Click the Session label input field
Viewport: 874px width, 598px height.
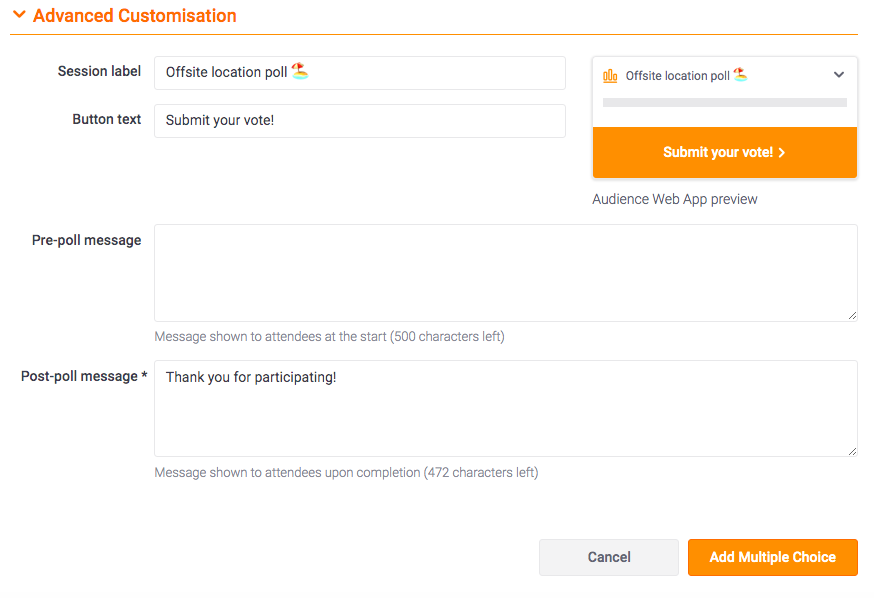click(360, 73)
